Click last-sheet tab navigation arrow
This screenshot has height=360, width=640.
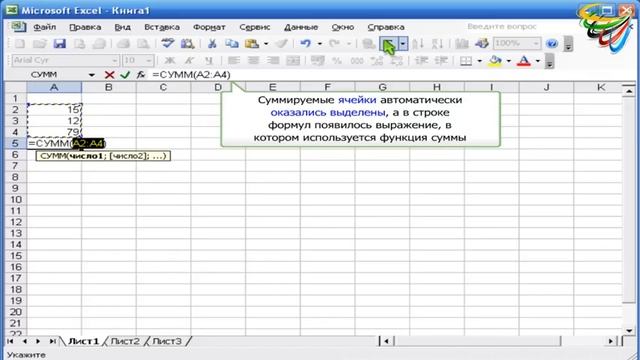click(52, 341)
